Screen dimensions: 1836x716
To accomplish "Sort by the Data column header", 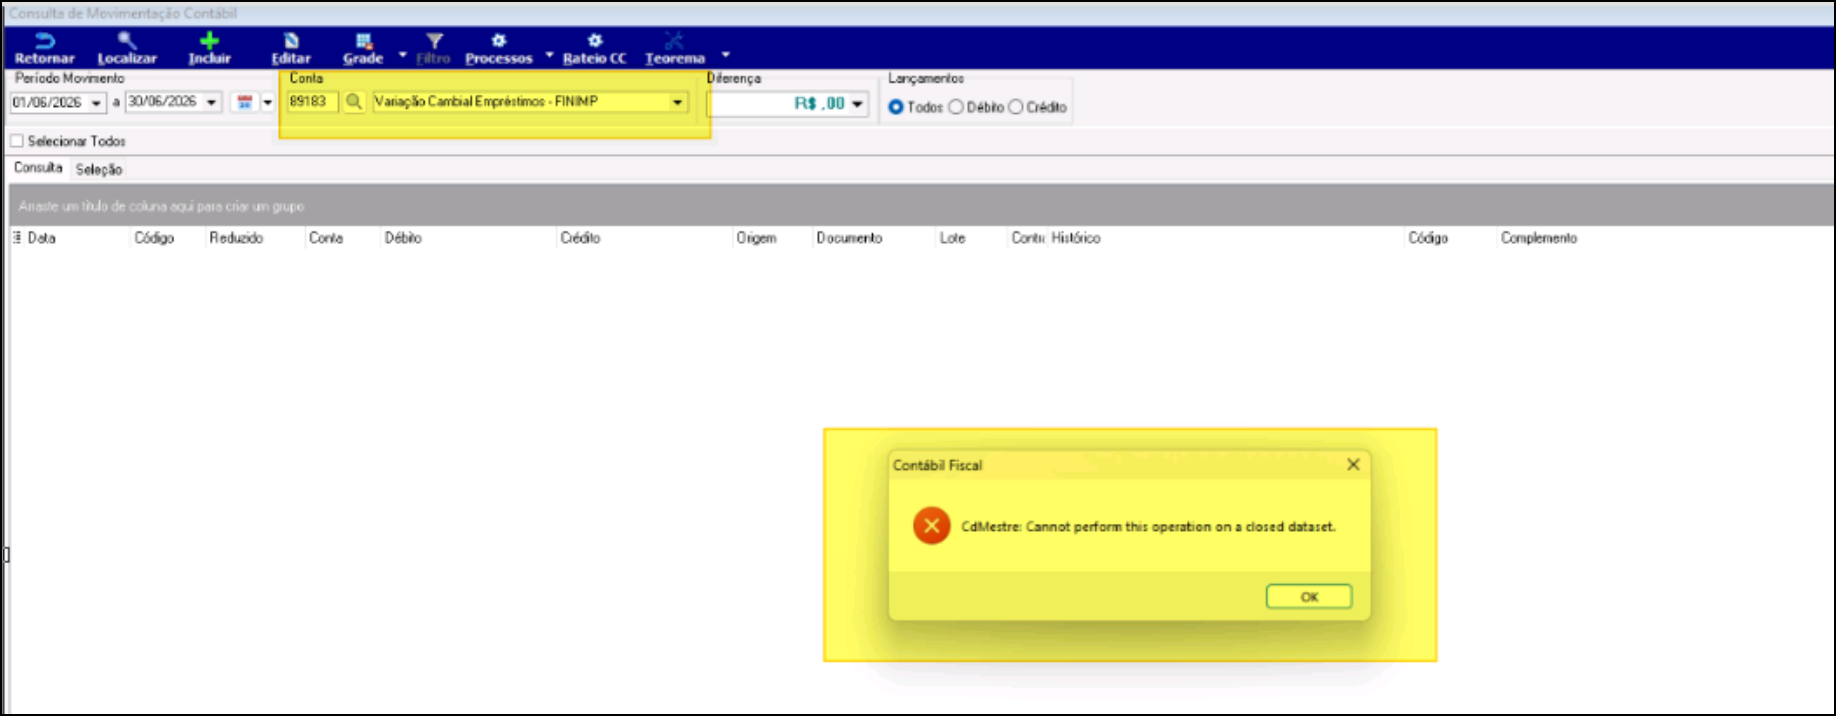I will 42,238.
